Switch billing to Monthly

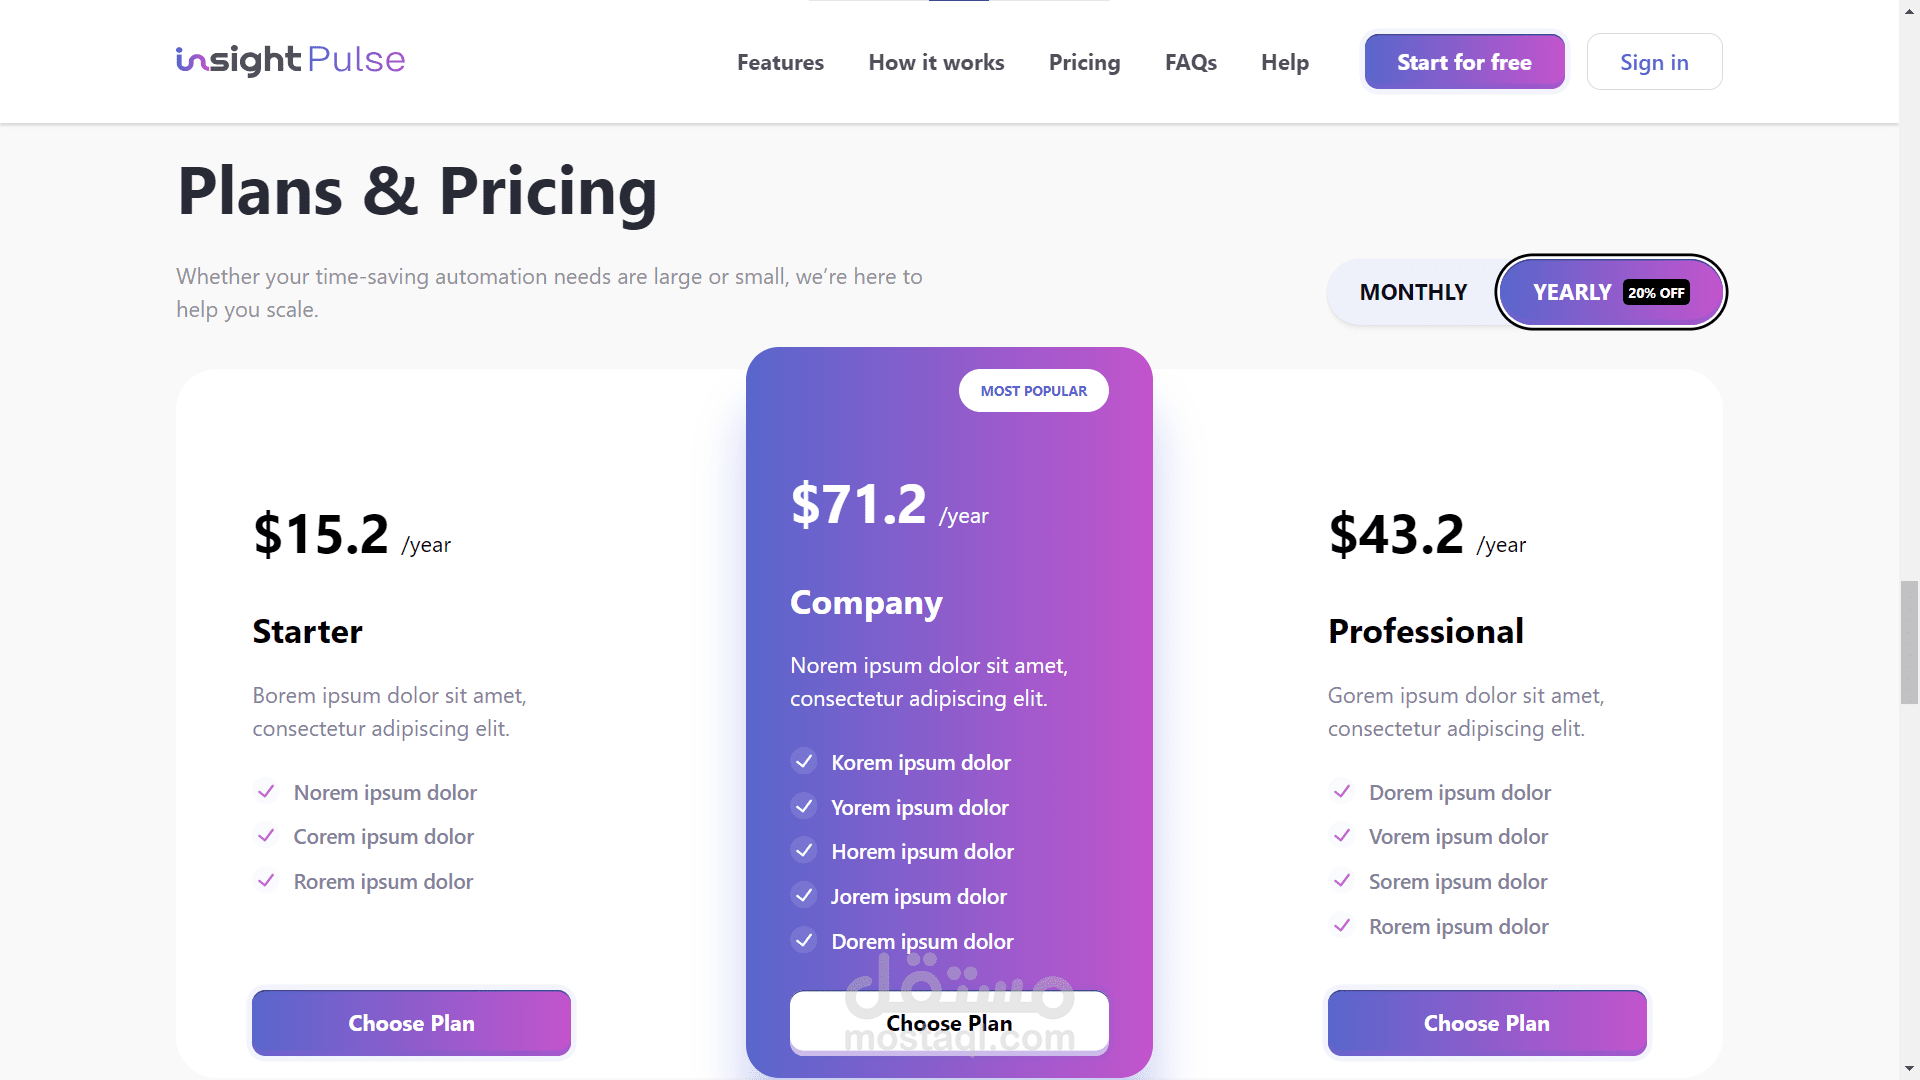(1412, 292)
